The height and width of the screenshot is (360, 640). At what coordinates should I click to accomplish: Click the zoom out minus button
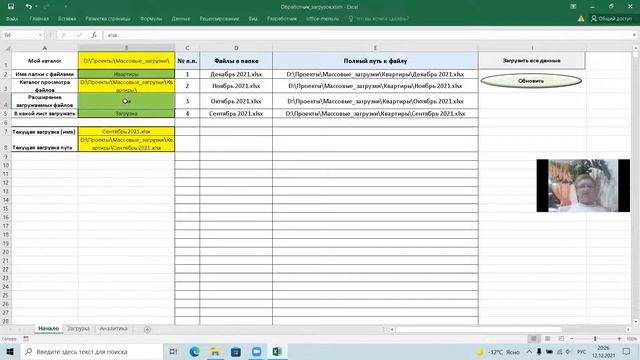(x=572, y=339)
